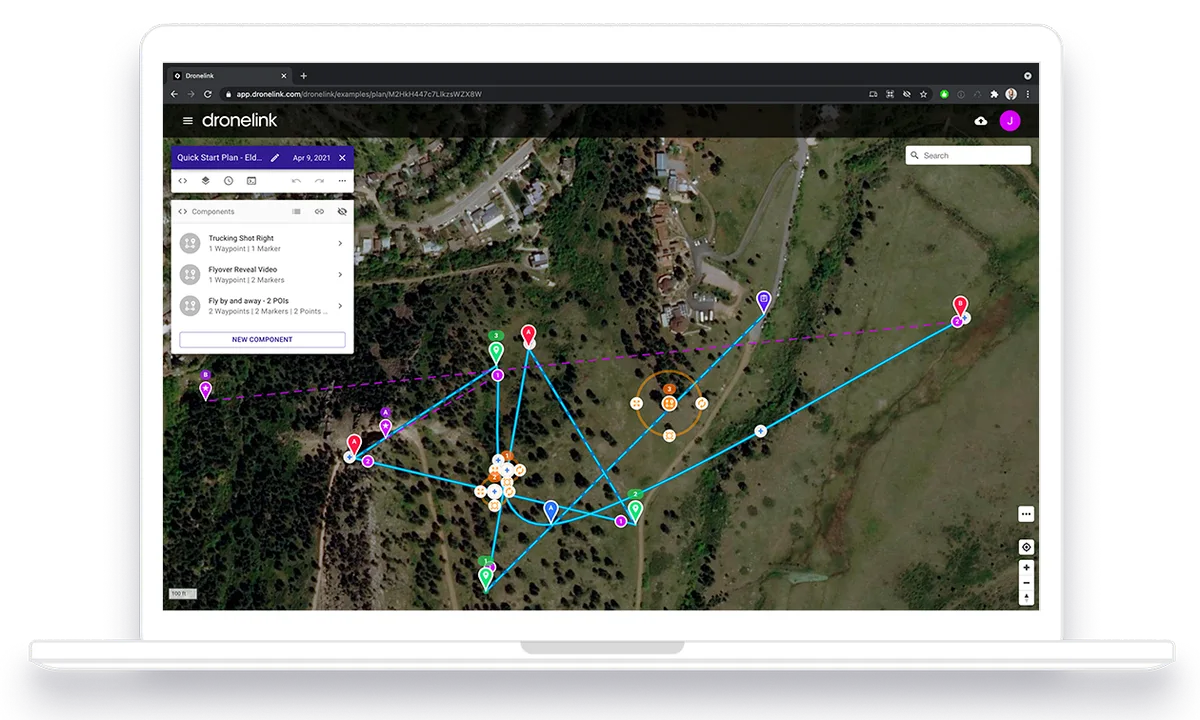Close the Quick Start Plan panel

(x=342, y=158)
